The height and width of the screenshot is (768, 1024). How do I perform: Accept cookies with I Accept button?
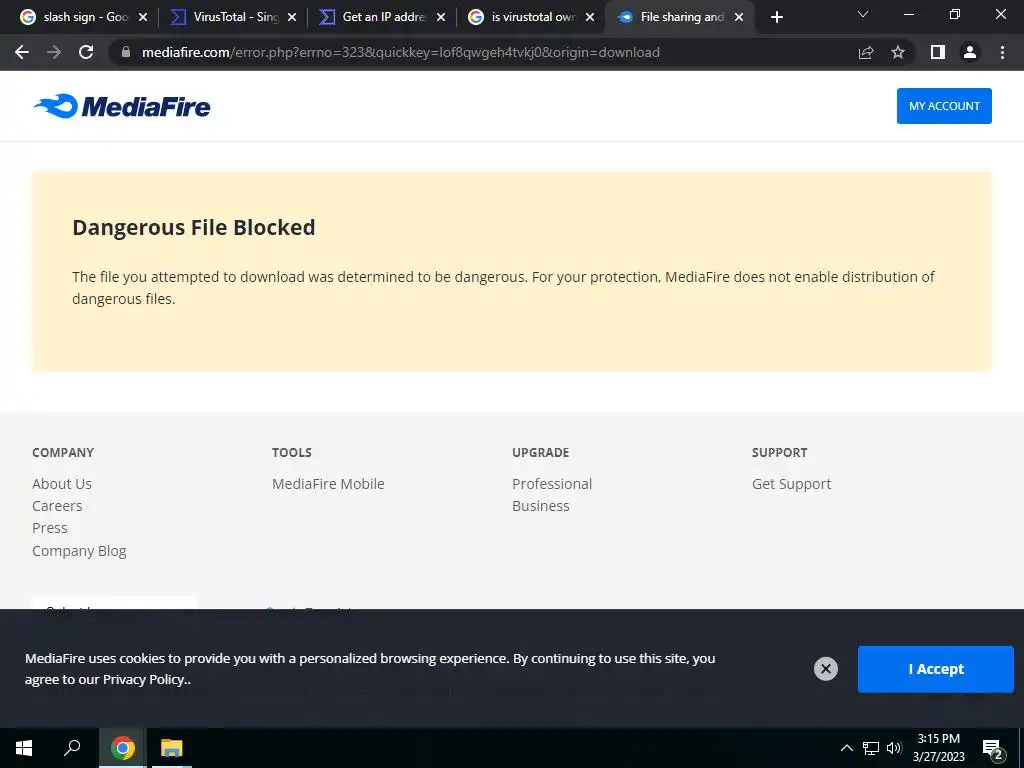[x=936, y=669]
